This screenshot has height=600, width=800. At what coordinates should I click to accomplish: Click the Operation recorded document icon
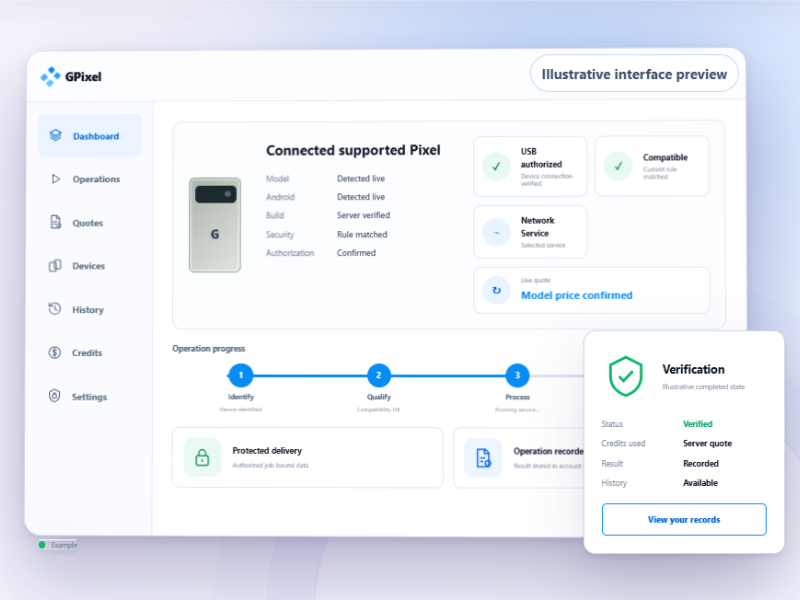483,458
